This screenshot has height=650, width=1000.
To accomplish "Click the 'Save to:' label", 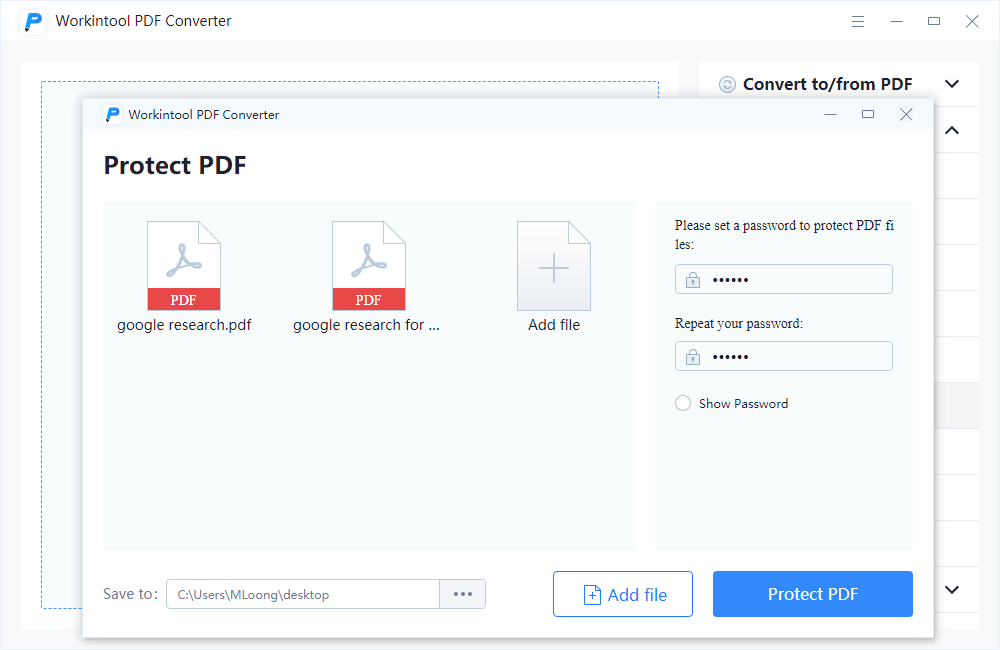I will coord(130,594).
